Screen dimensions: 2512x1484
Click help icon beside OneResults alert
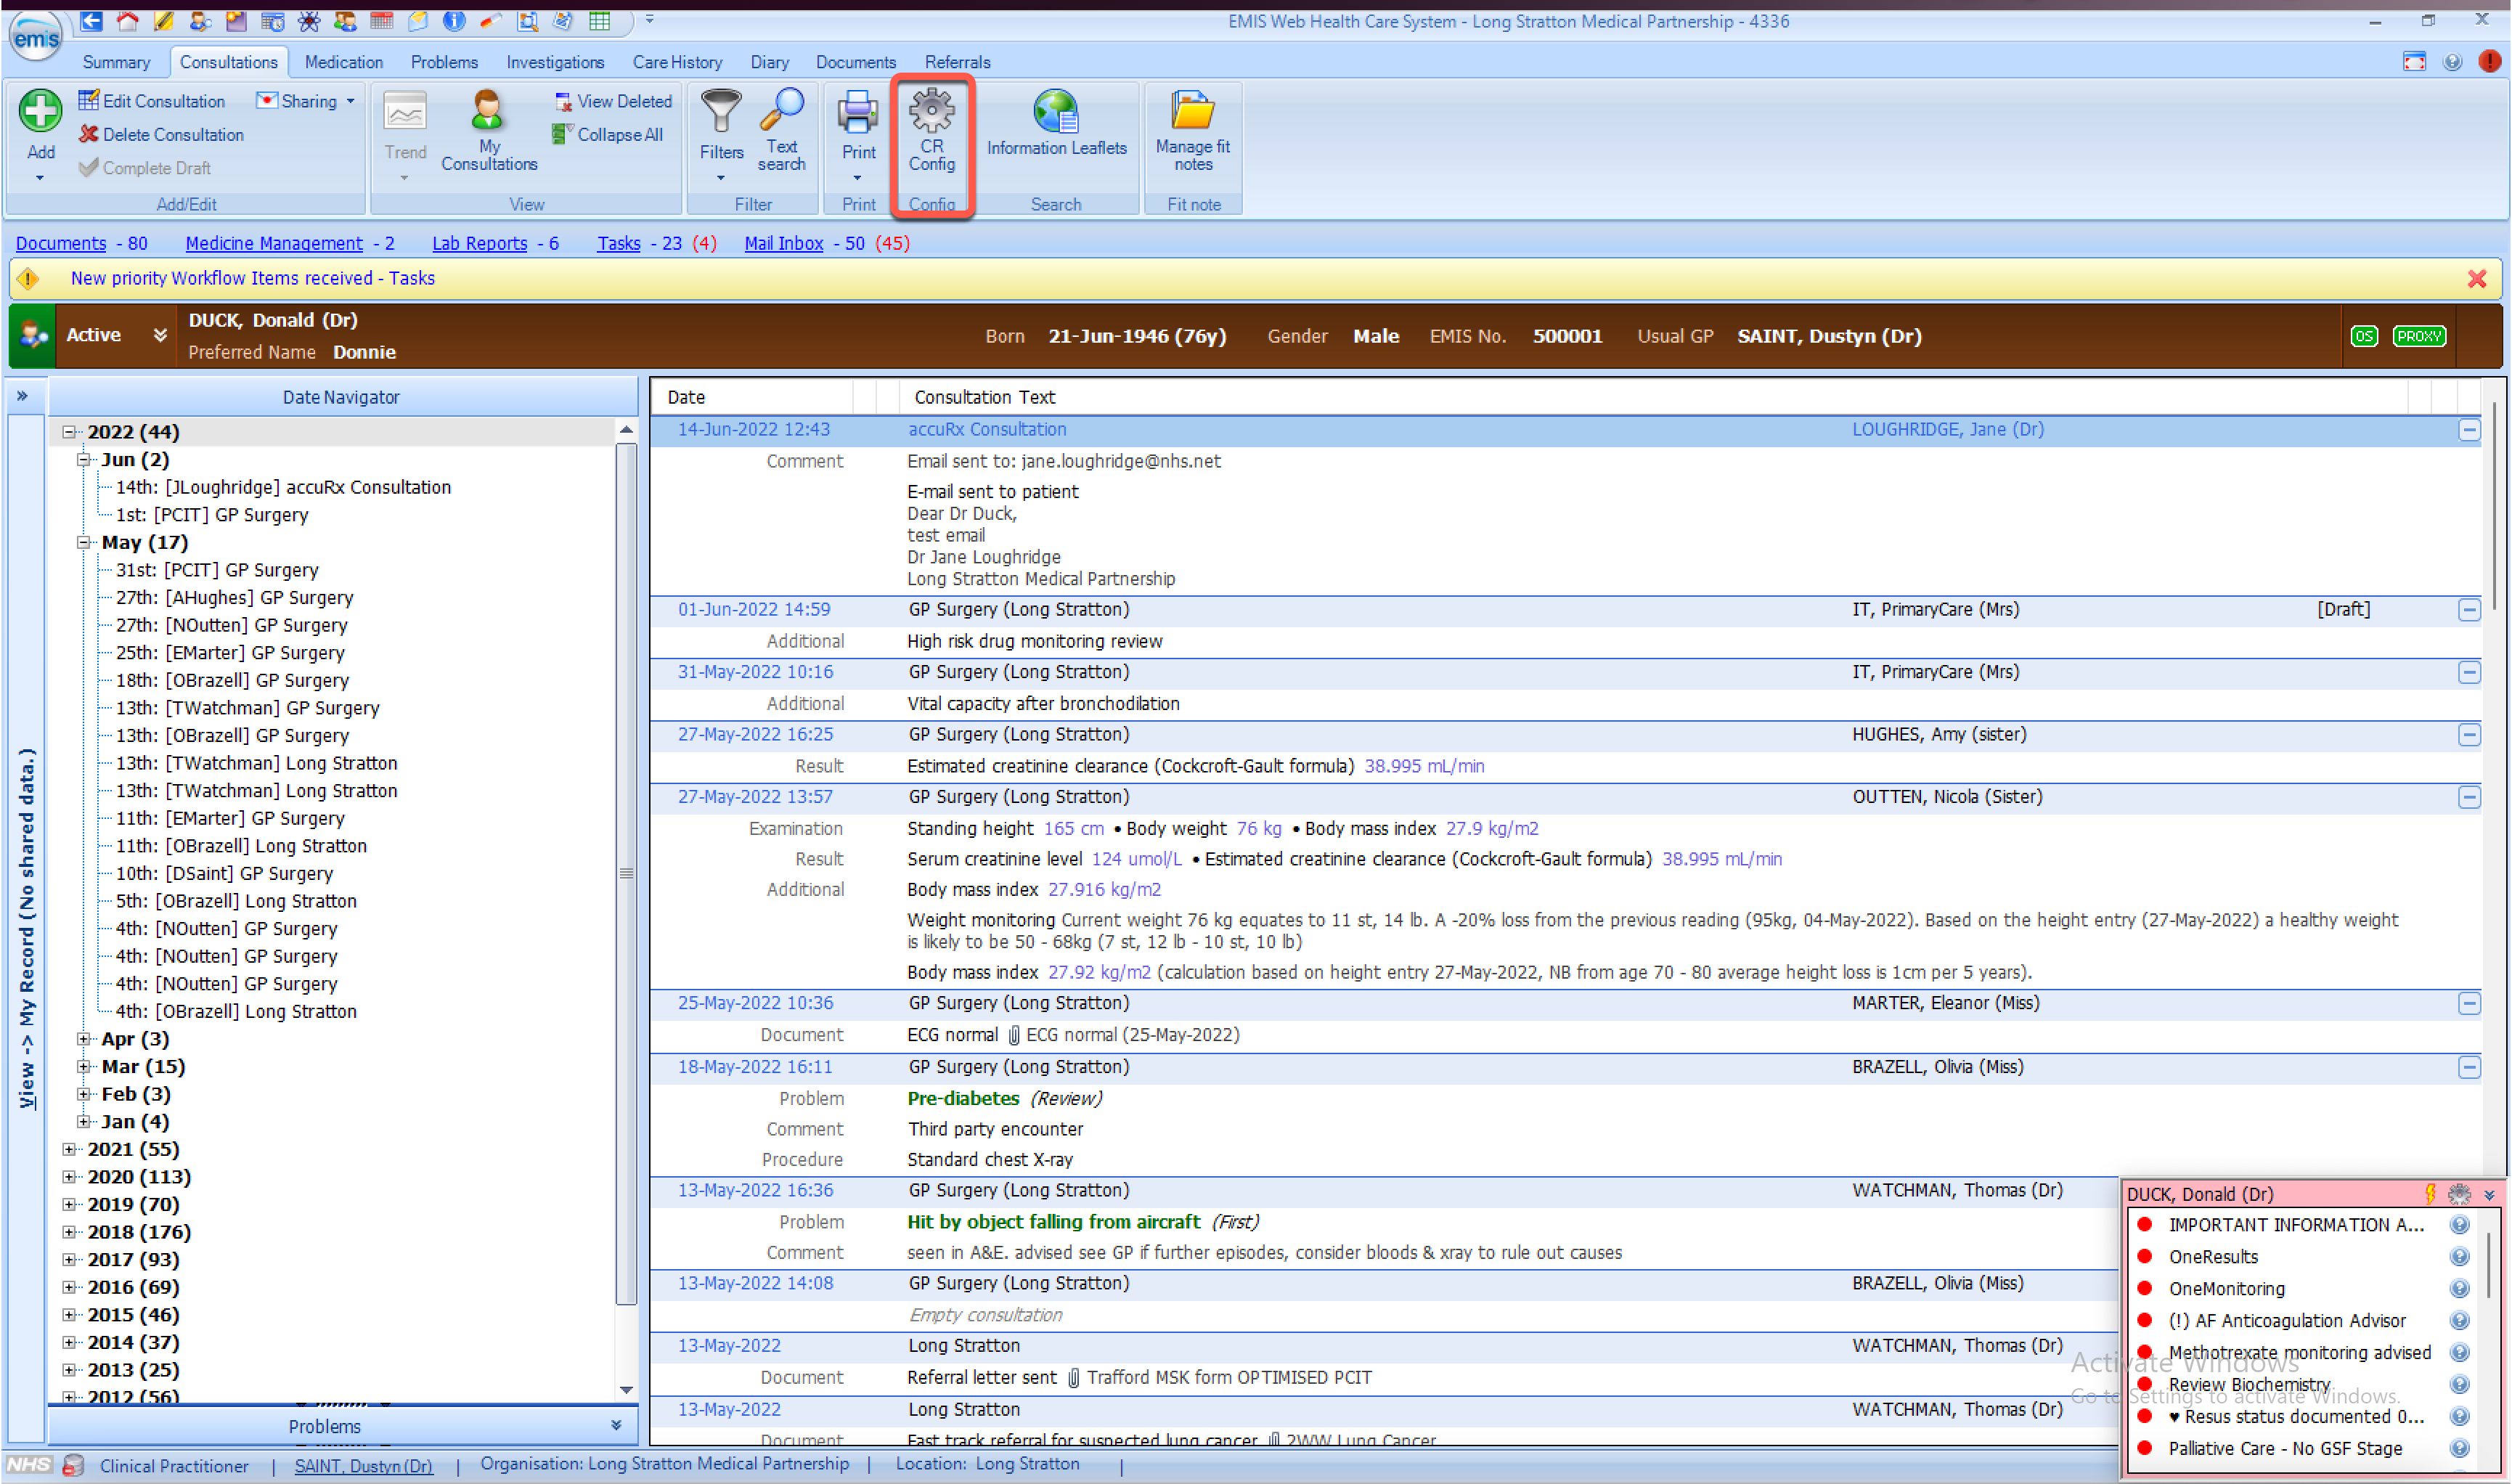pyautogui.click(x=2459, y=1257)
